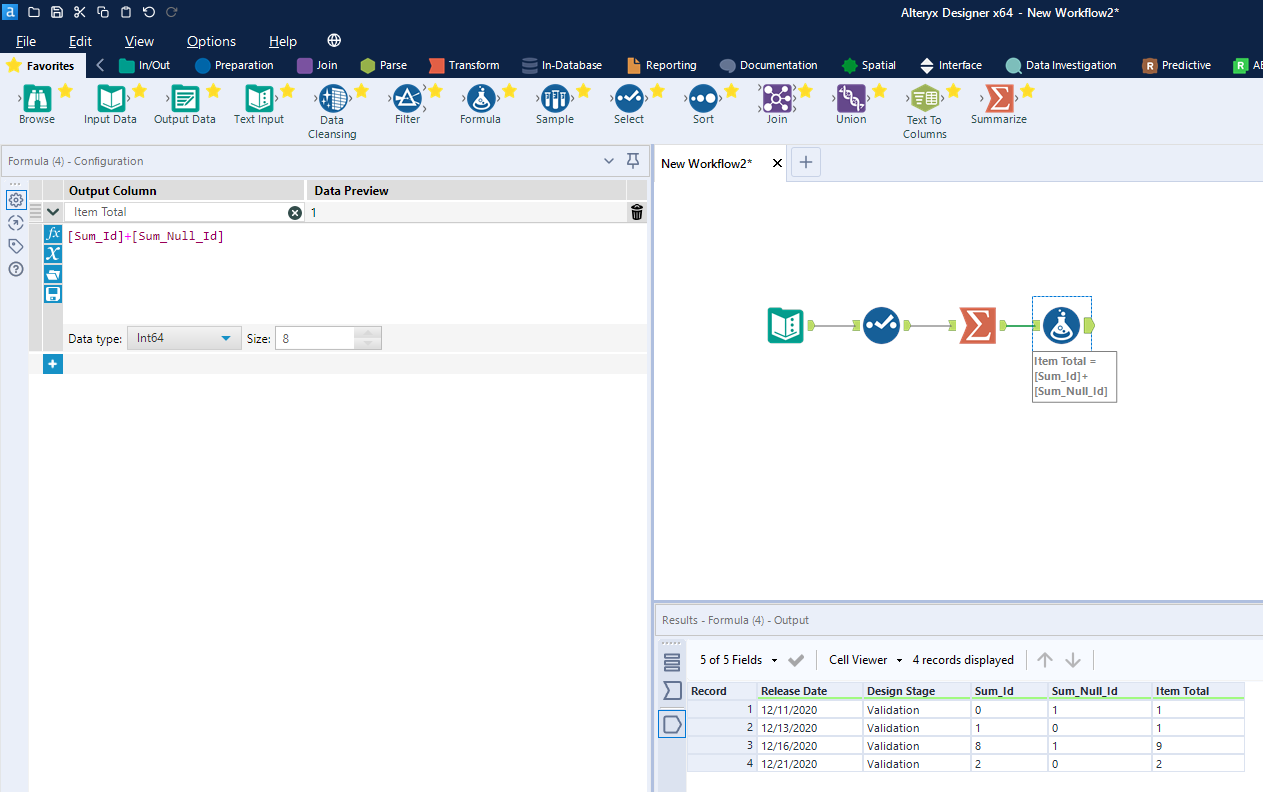Click the Filter tool icon
The width and height of the screenshot is (1263, 792).
point(407,100)
